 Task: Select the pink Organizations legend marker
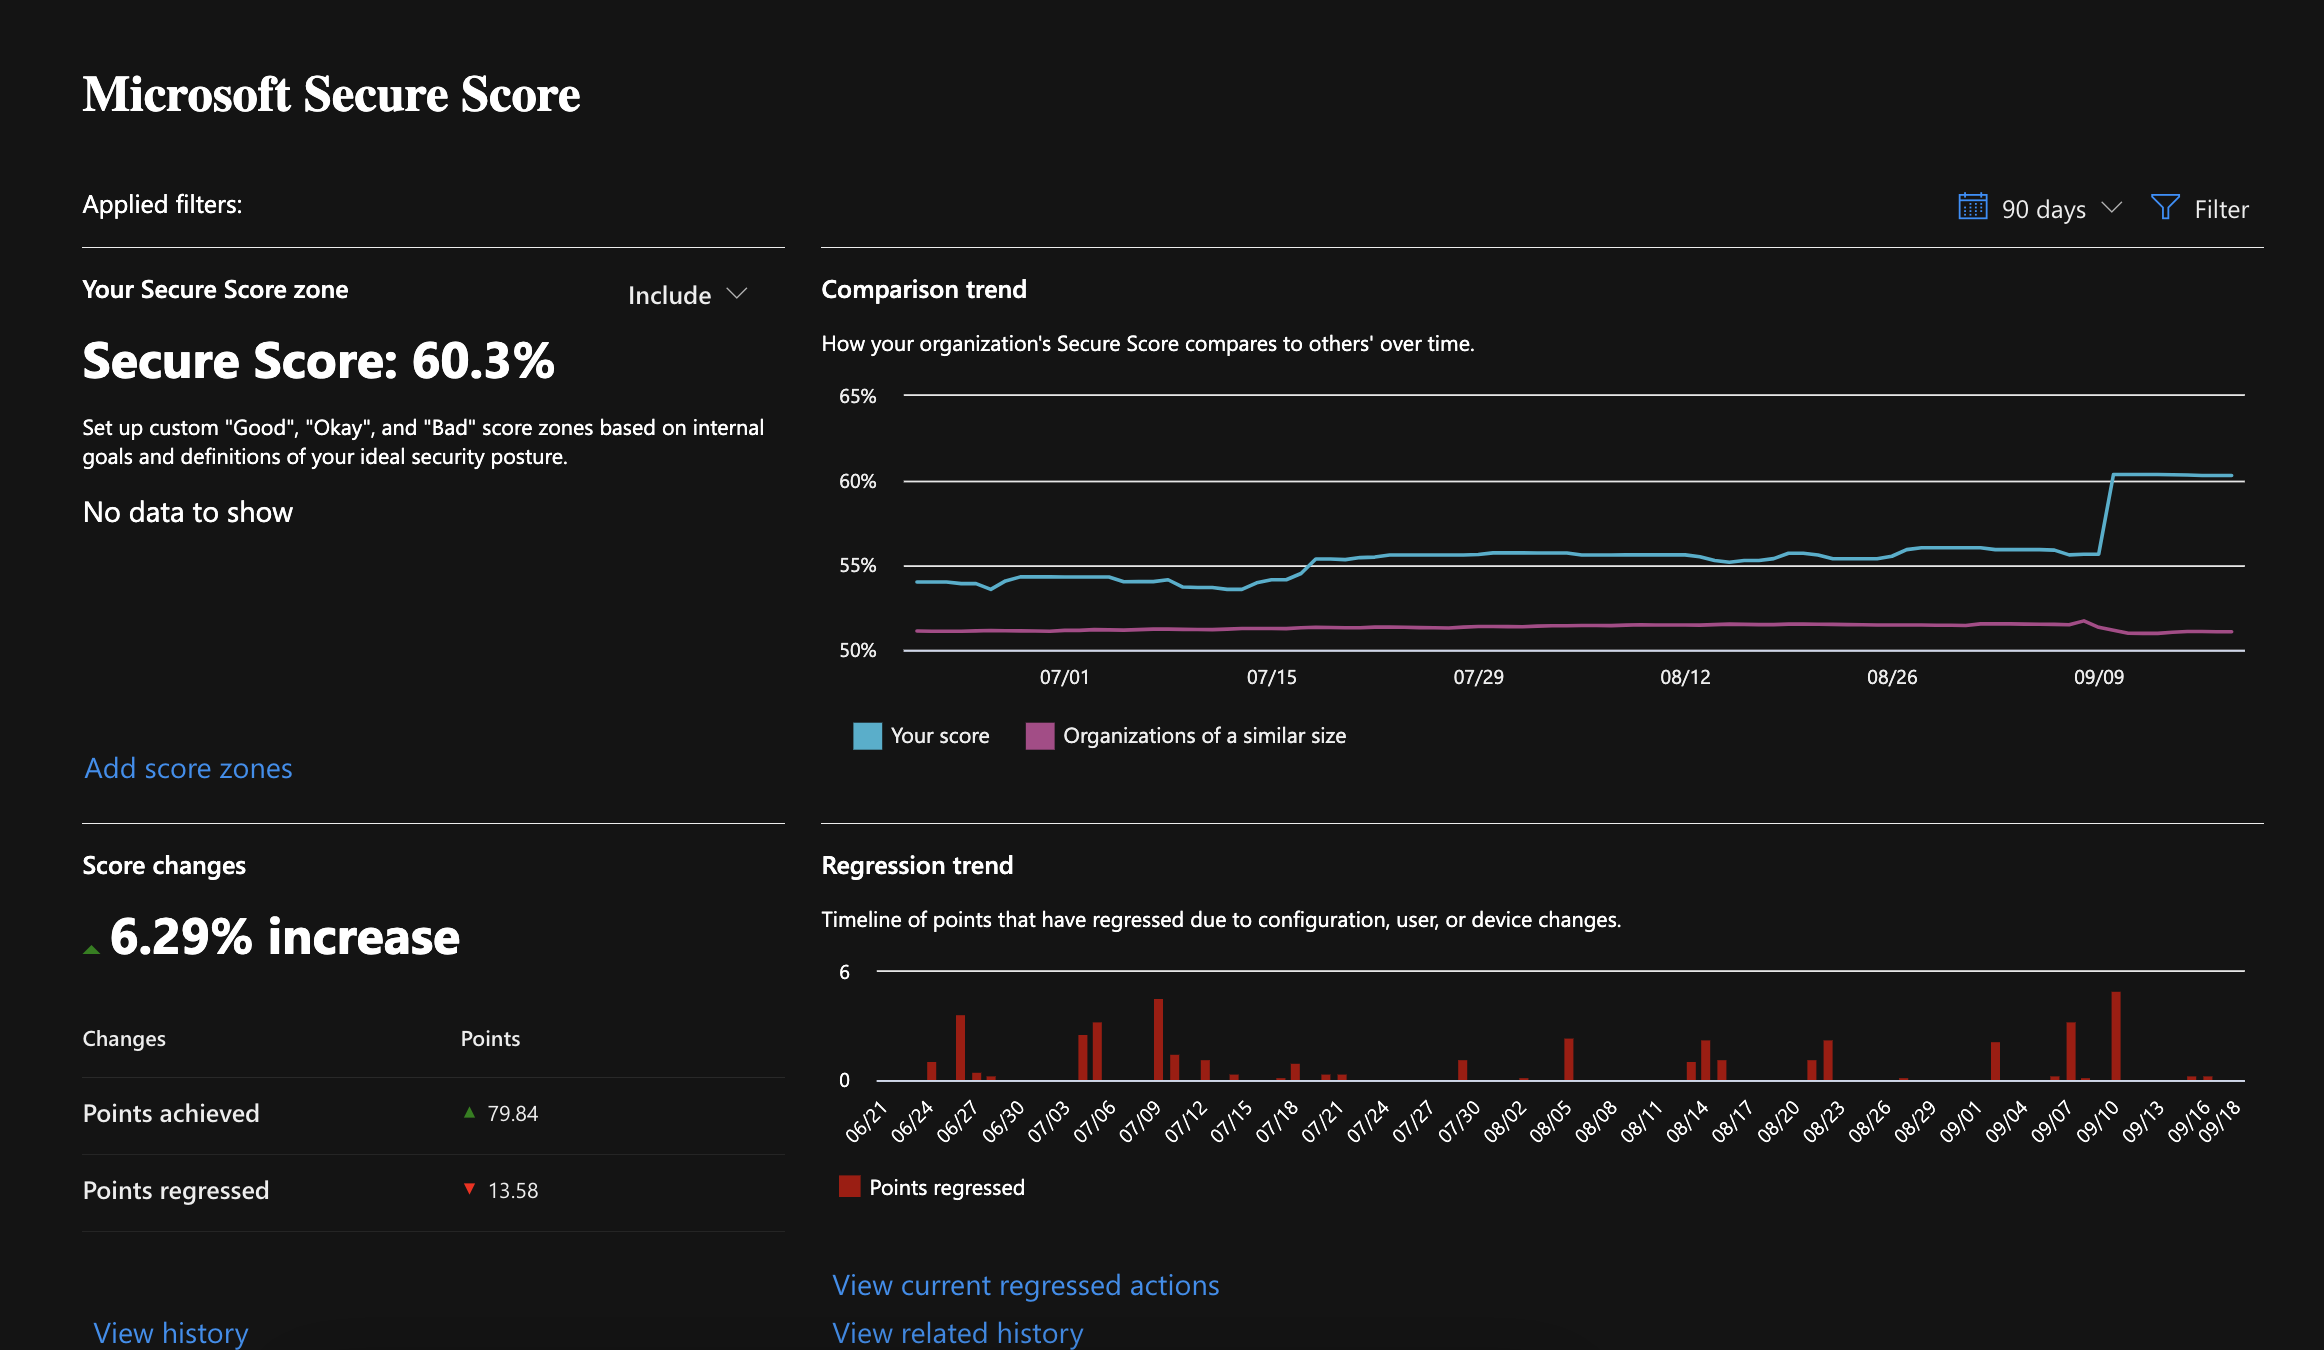pos(1040,735)
